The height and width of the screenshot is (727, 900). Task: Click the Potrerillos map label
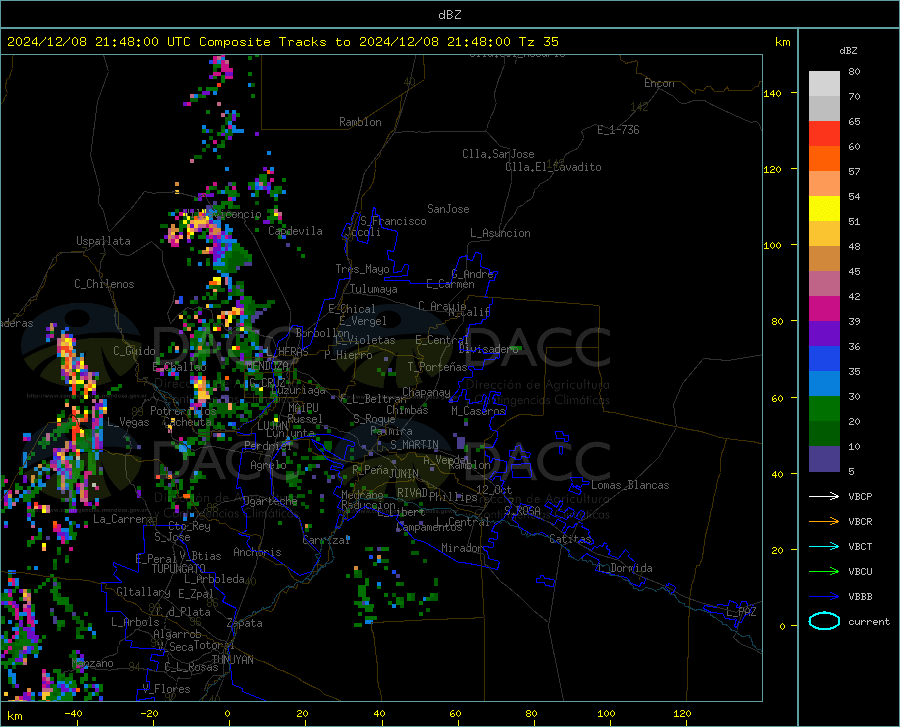[x=183, y=411]
